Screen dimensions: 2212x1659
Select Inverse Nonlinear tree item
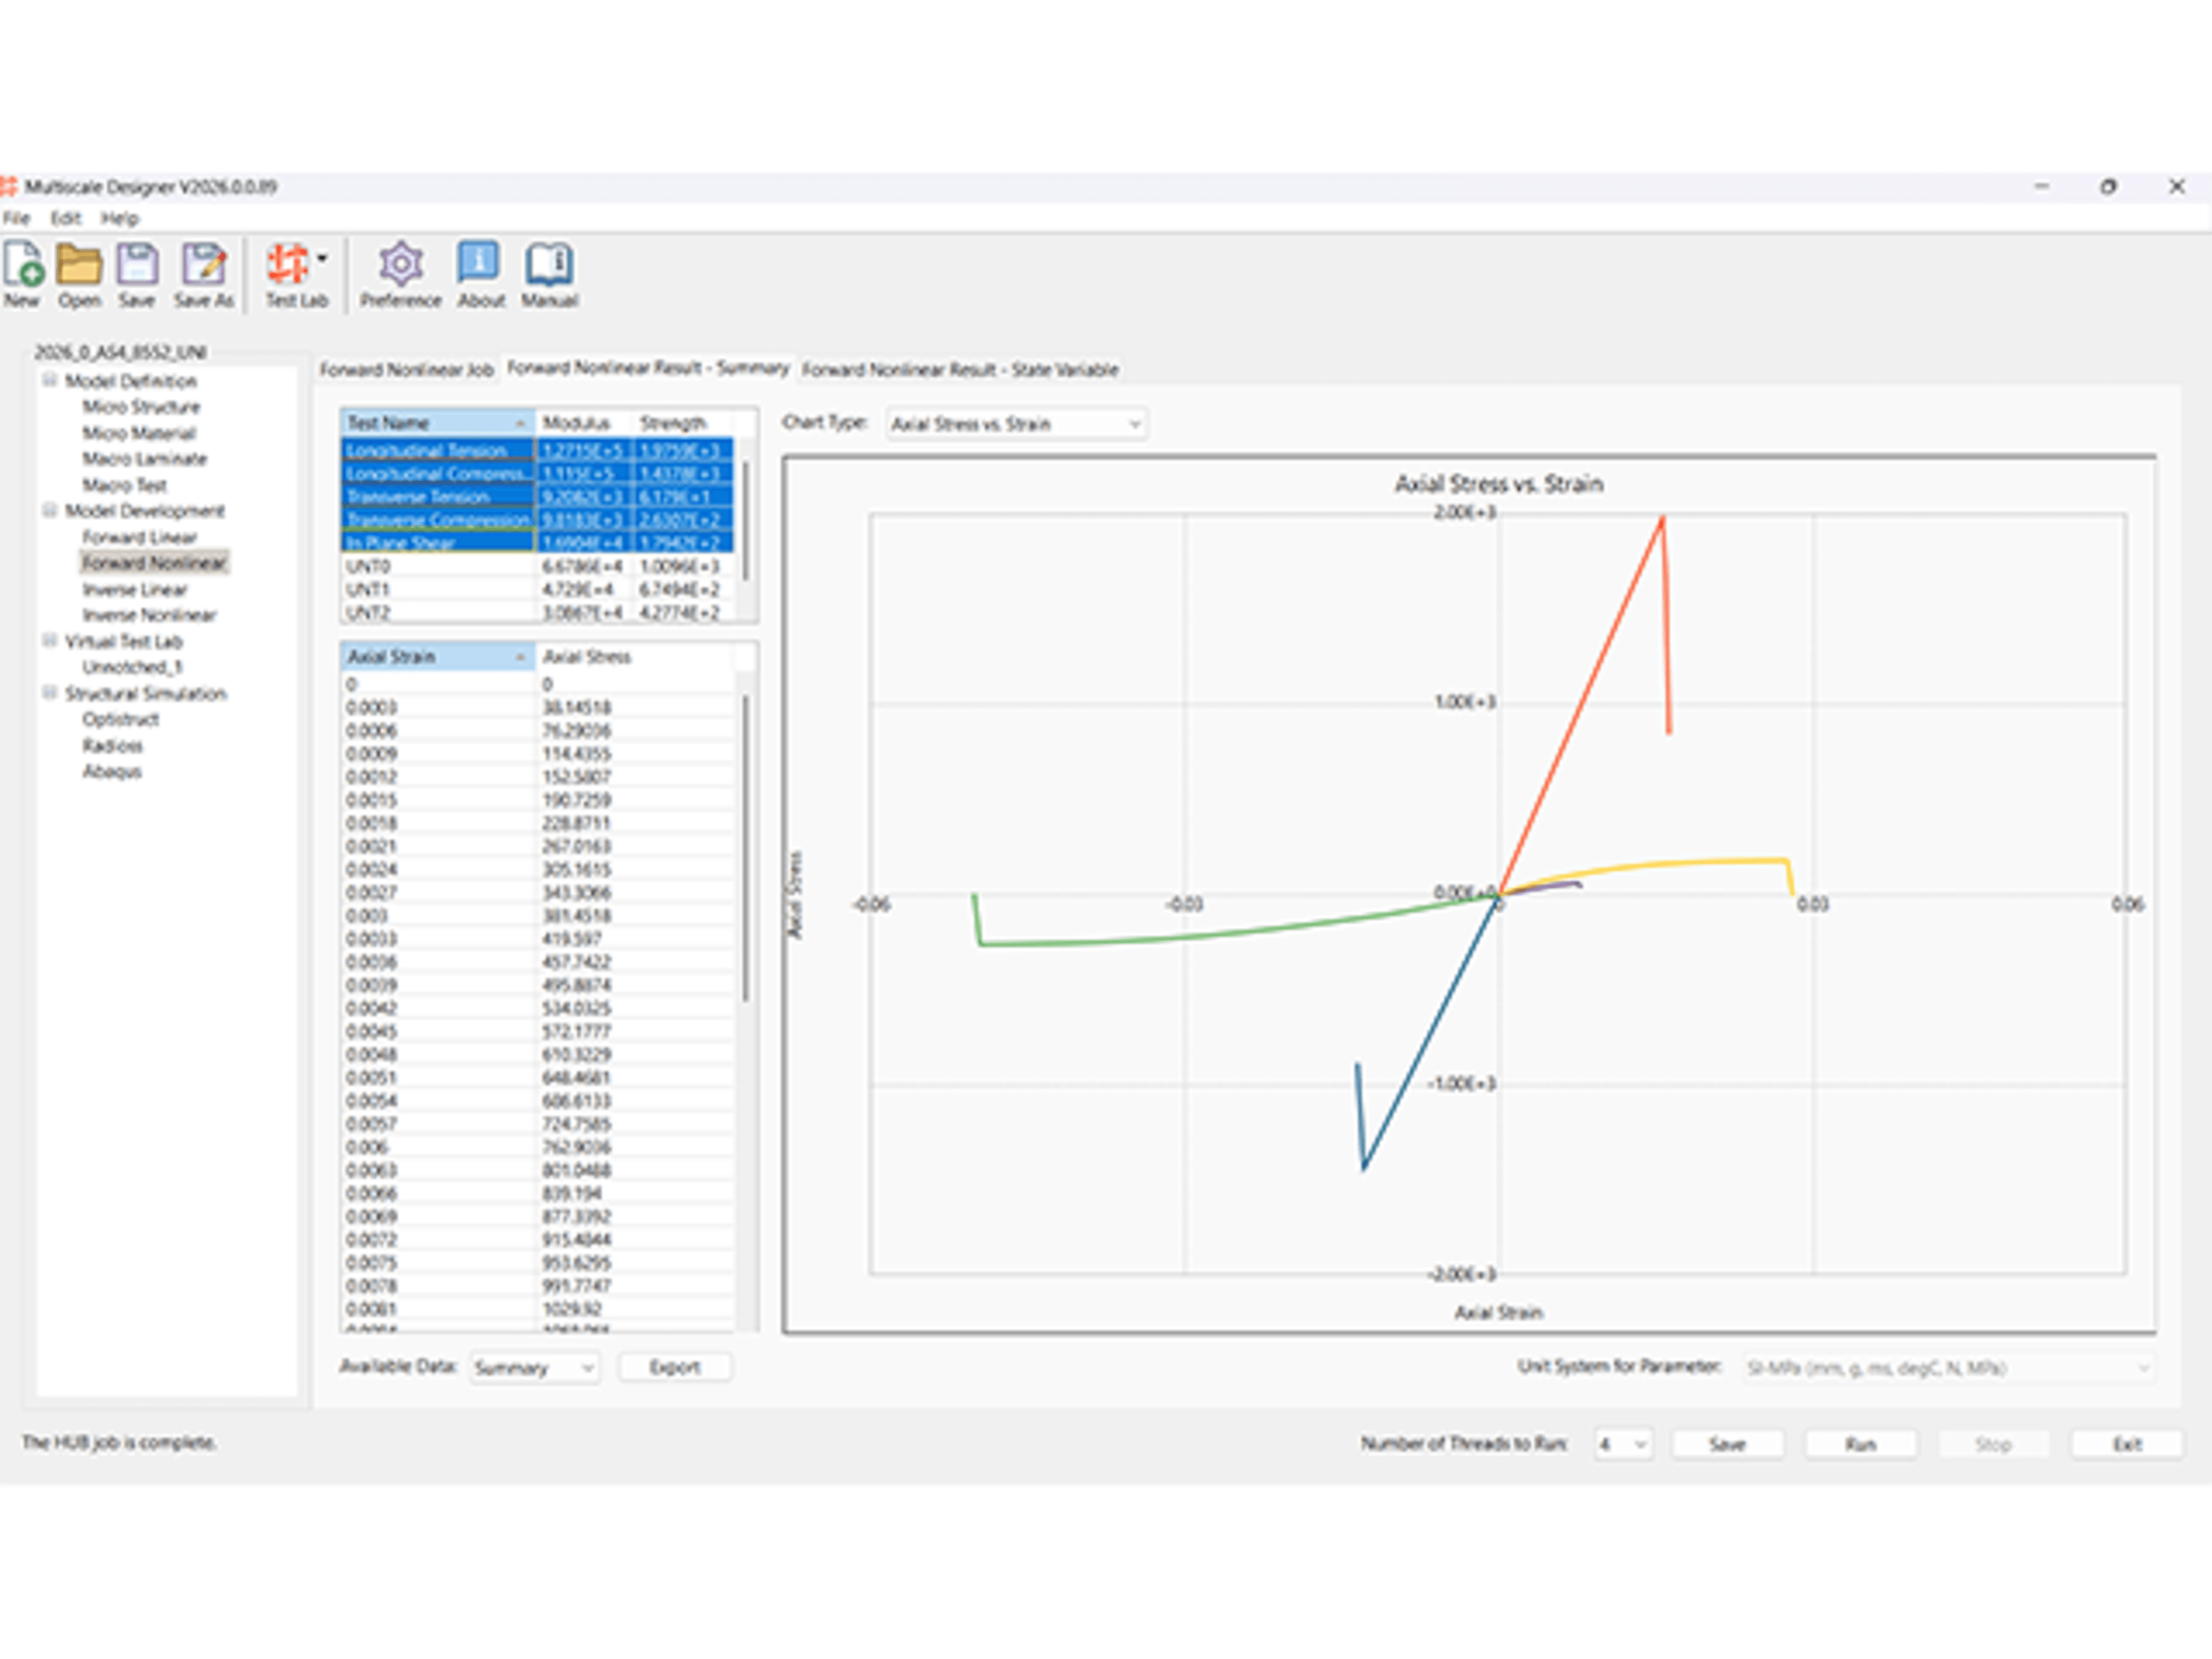(x=149, y=615)
